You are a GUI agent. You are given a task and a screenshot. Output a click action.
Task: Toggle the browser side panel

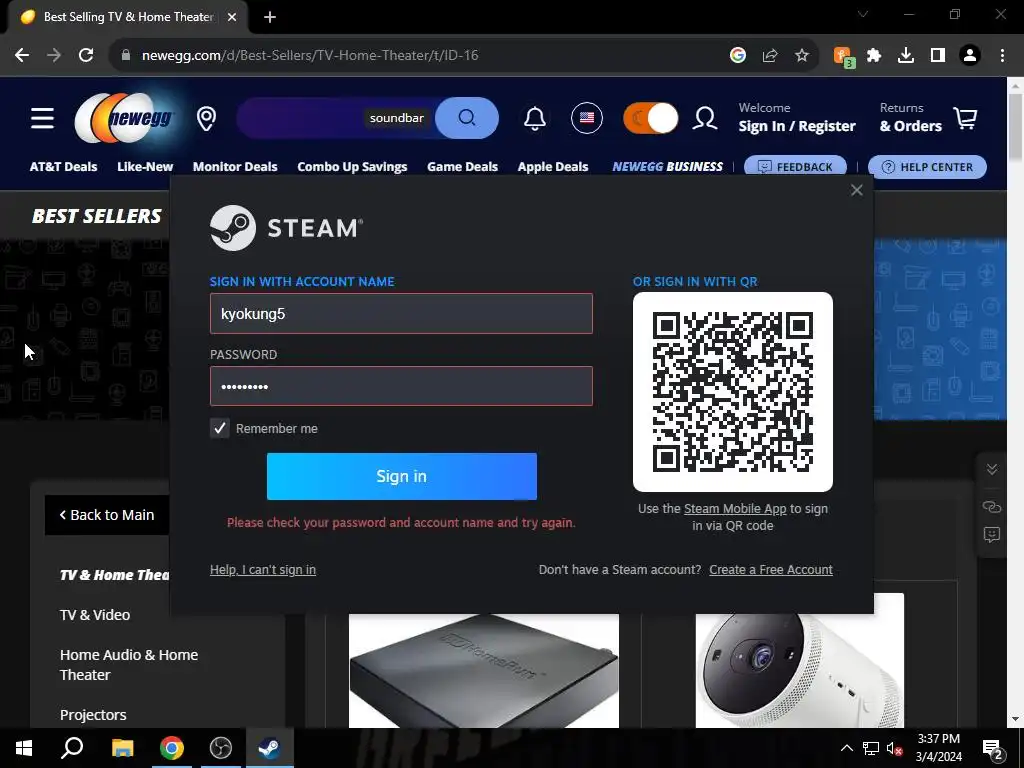pyautogui.click(x=938, y=56)
